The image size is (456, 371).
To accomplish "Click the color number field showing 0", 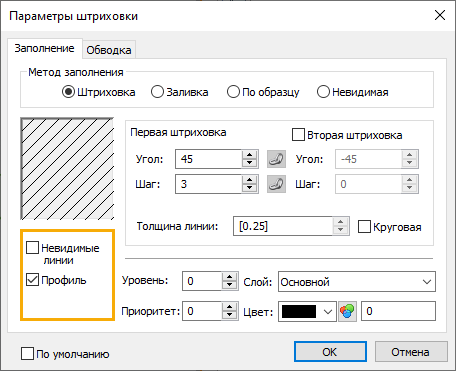I will [x=398, y=311].
